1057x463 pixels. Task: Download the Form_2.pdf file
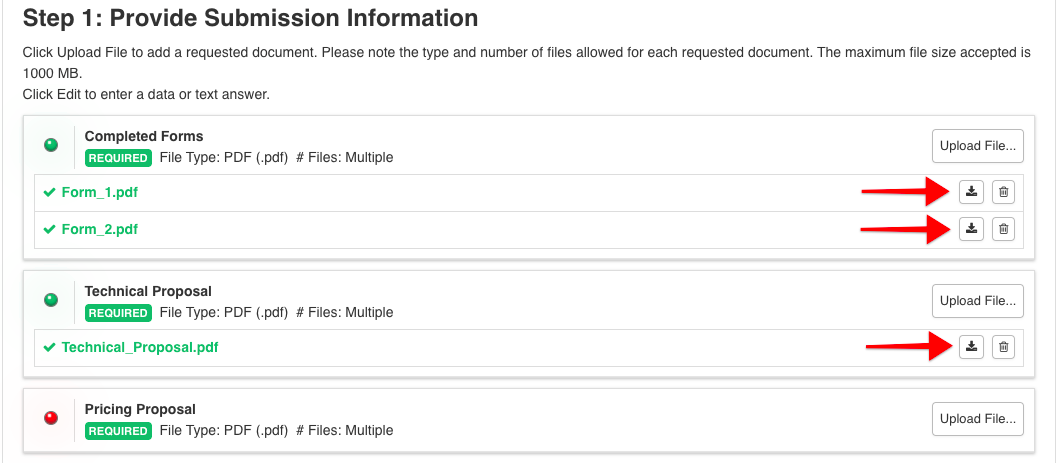(x=971, y=229)
